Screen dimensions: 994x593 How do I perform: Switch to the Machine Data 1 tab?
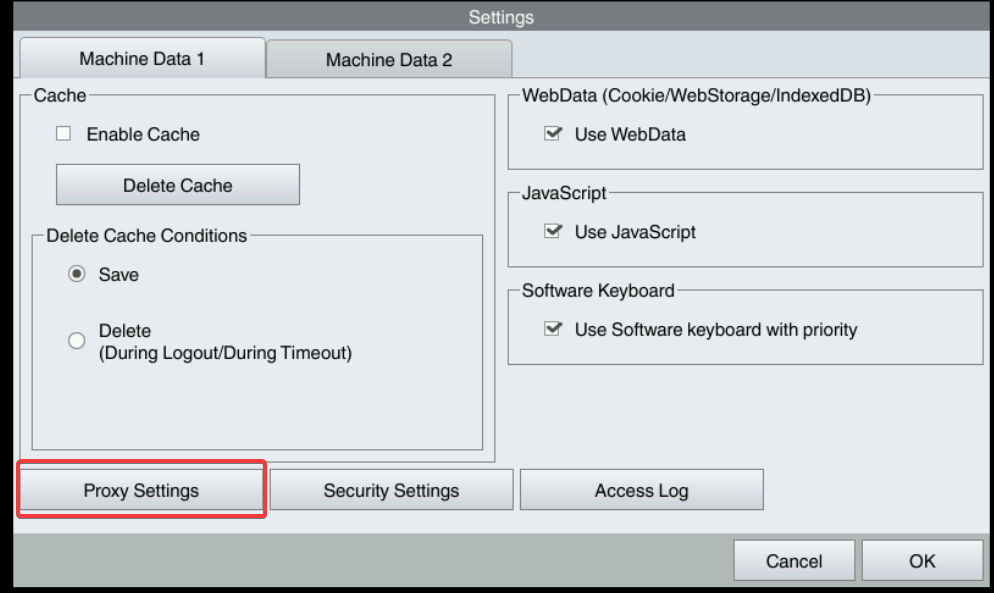click(141, 59)
